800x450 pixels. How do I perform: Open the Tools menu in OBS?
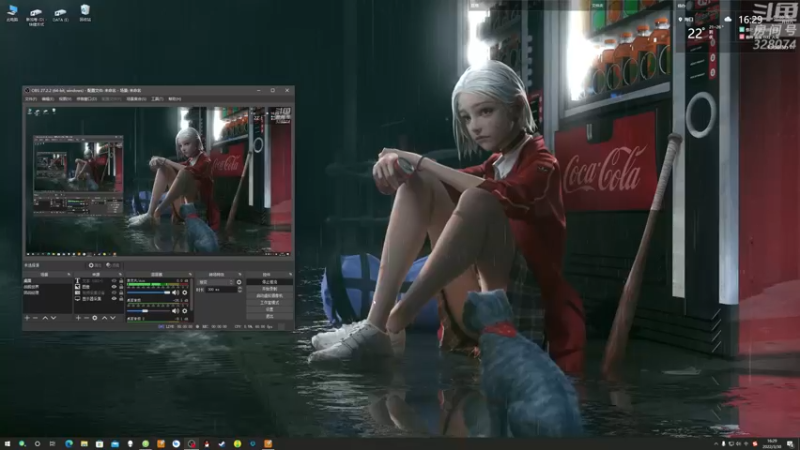click(x=157, y=99)
